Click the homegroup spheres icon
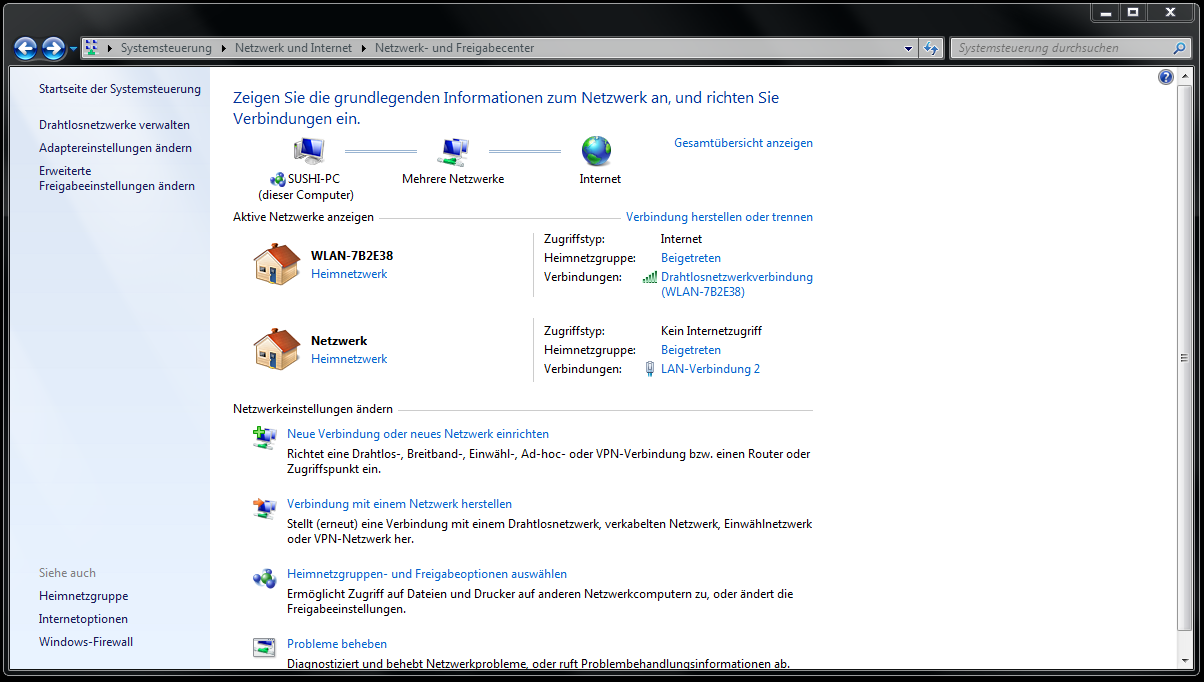The image size is (1204, 682). 264,577
